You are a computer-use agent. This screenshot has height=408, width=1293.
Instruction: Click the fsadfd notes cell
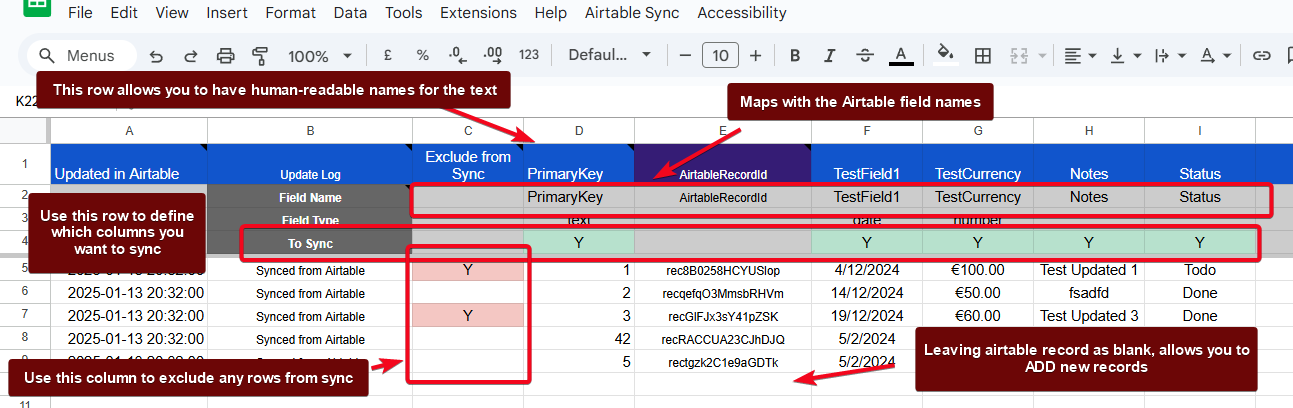pos(1089,293)
